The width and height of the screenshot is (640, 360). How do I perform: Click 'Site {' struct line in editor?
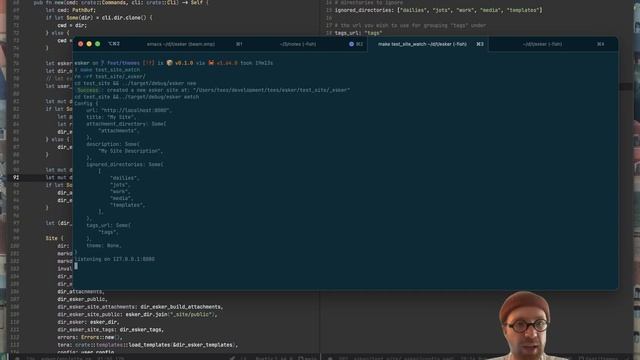pyautogui.click(x=54, y=238)
